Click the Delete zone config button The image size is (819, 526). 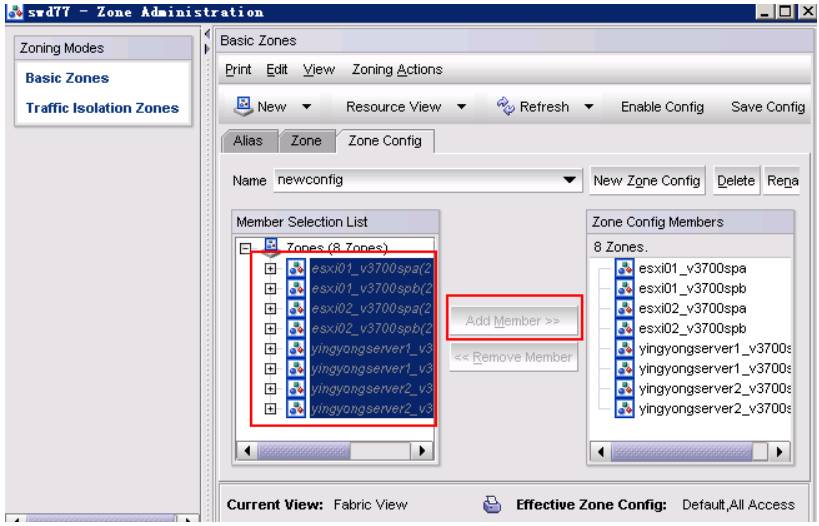[736, 181]
